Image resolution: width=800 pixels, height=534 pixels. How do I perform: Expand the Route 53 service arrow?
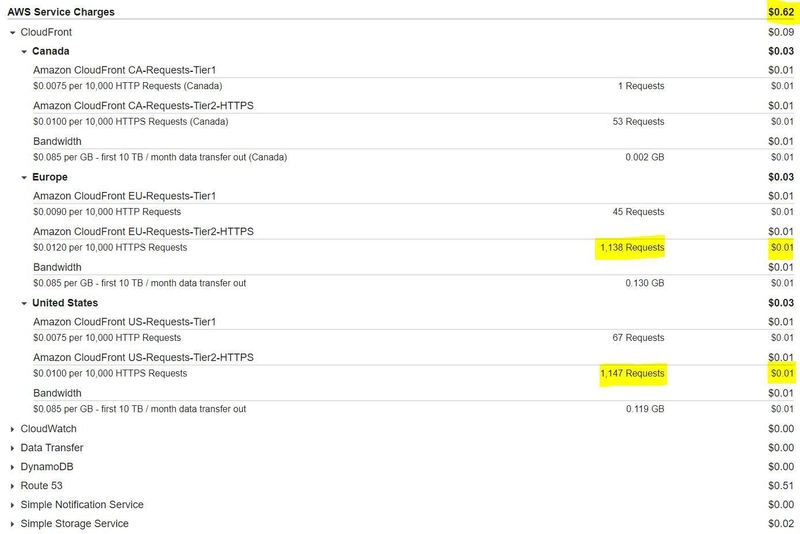[x=12, y=486]
